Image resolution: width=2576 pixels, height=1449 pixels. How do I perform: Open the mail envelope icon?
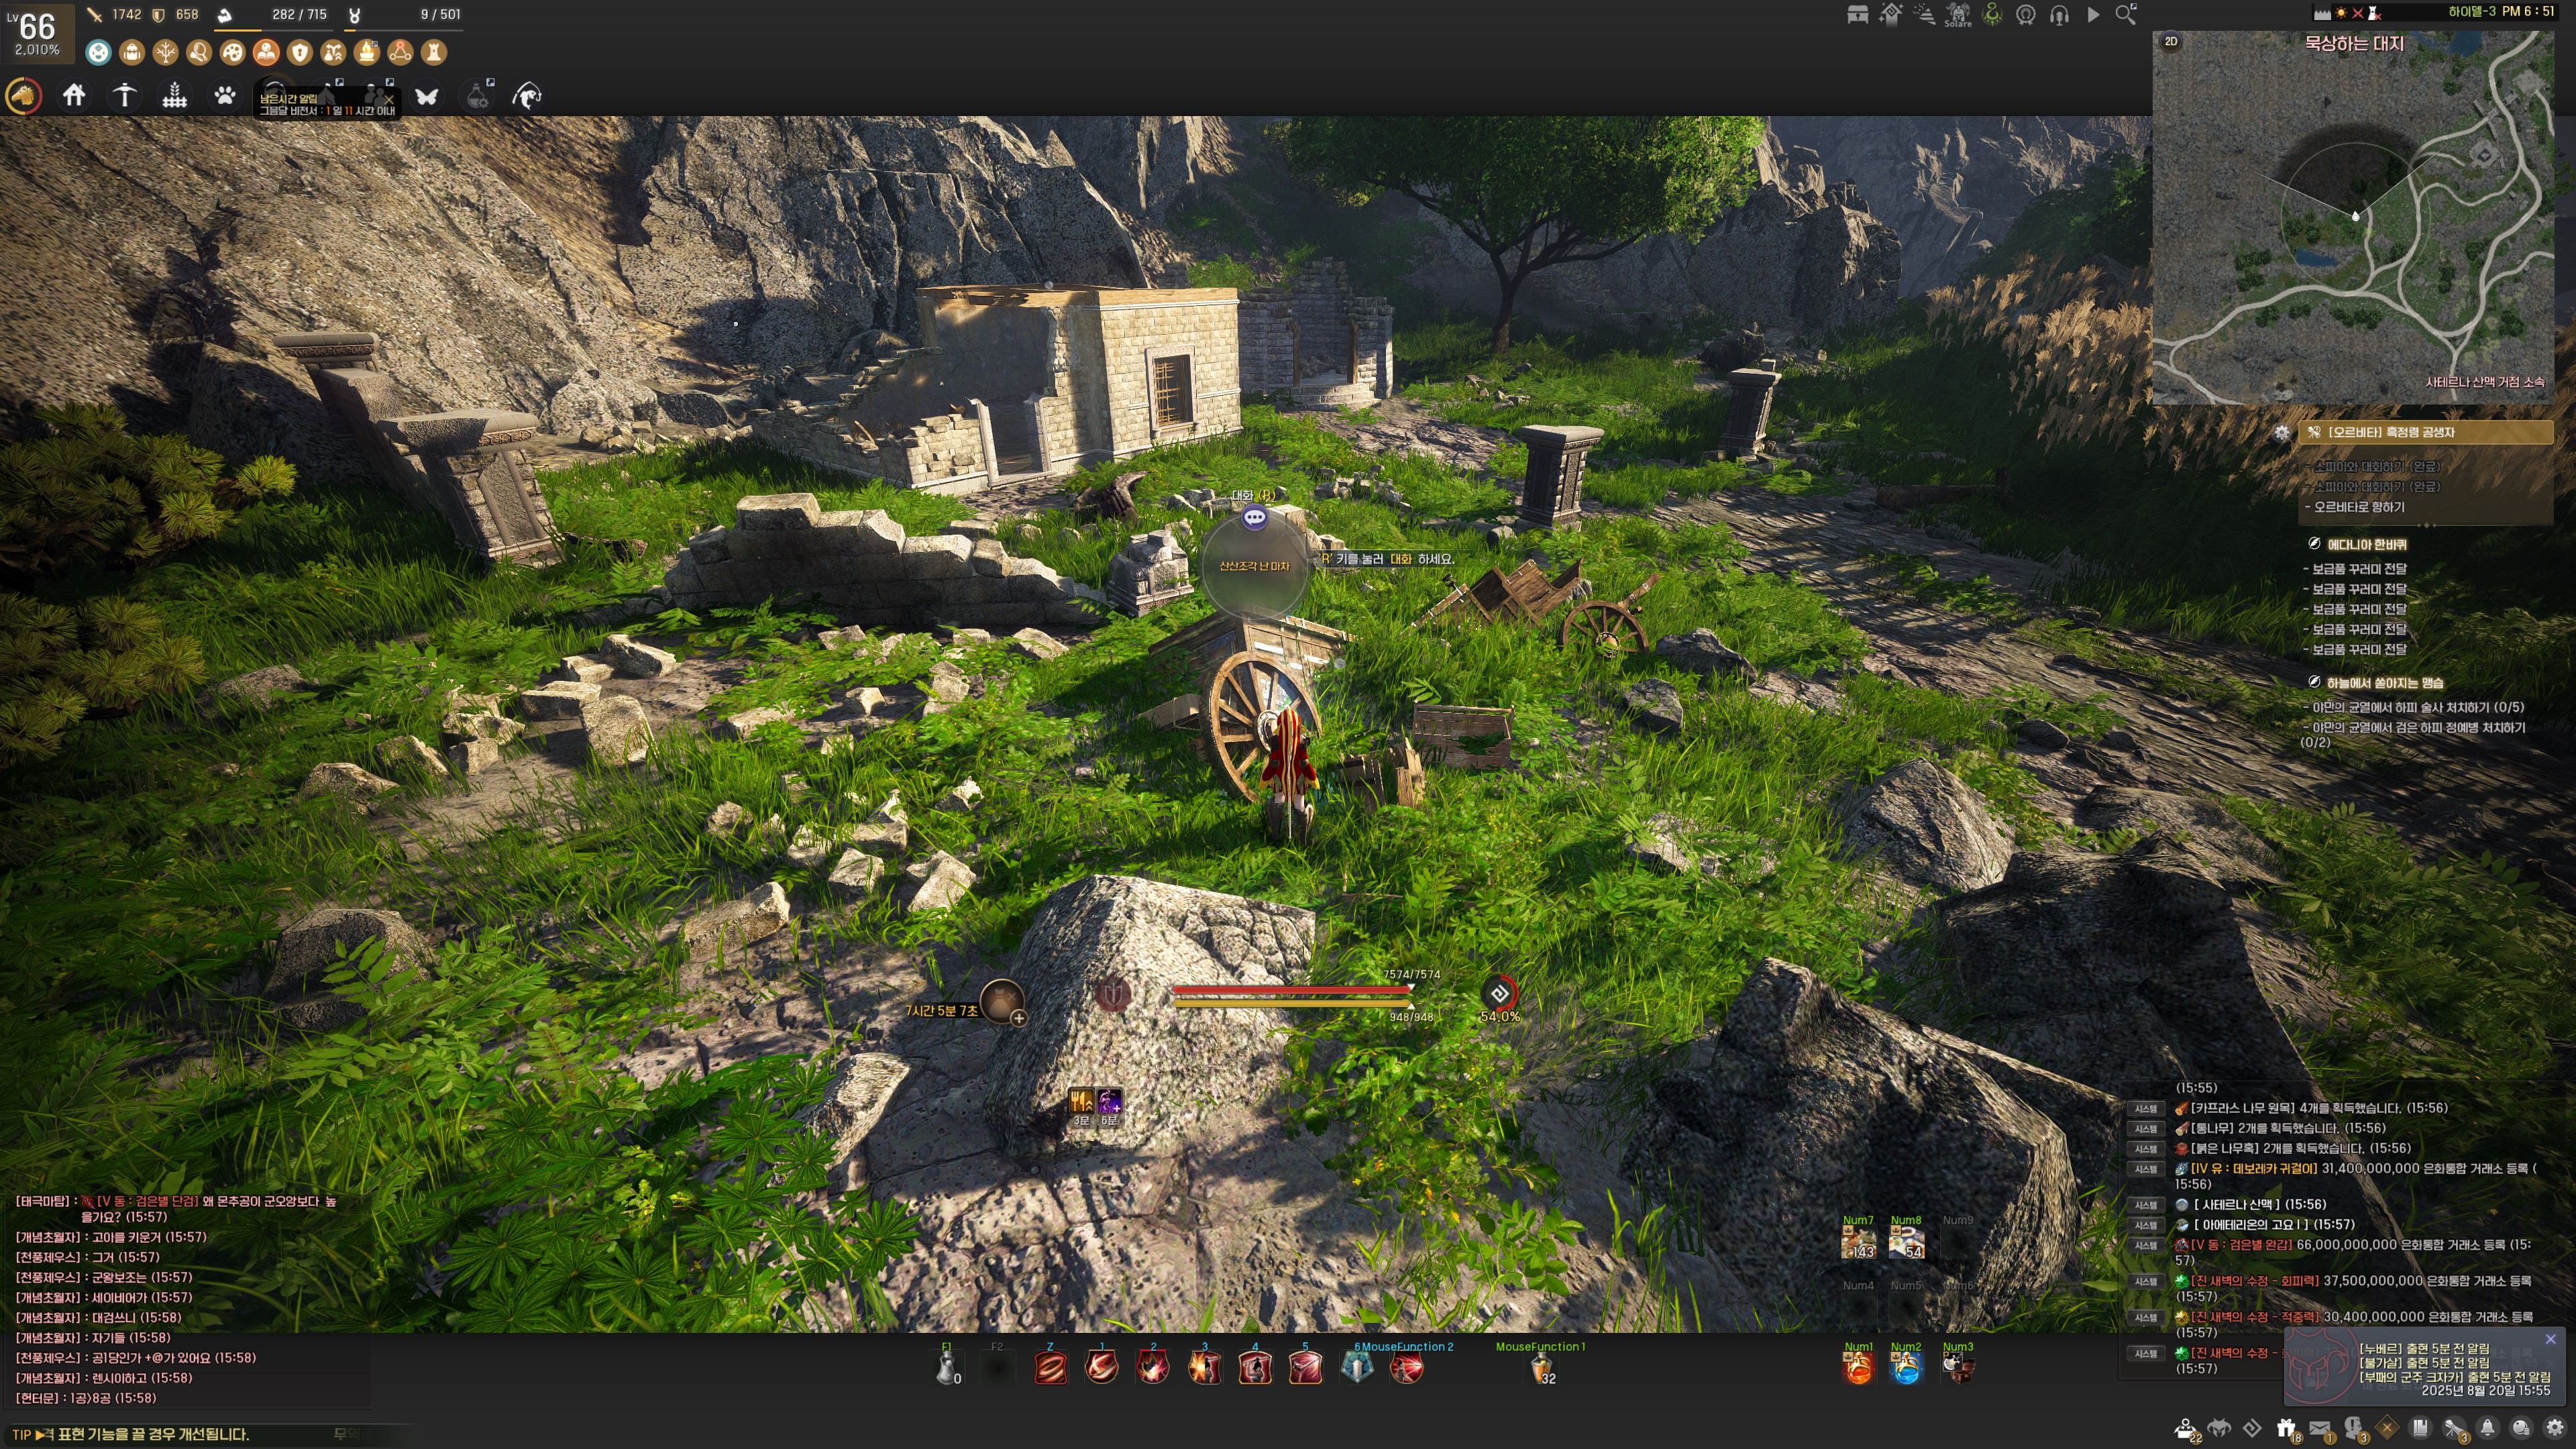[x=2320, y=1428]
